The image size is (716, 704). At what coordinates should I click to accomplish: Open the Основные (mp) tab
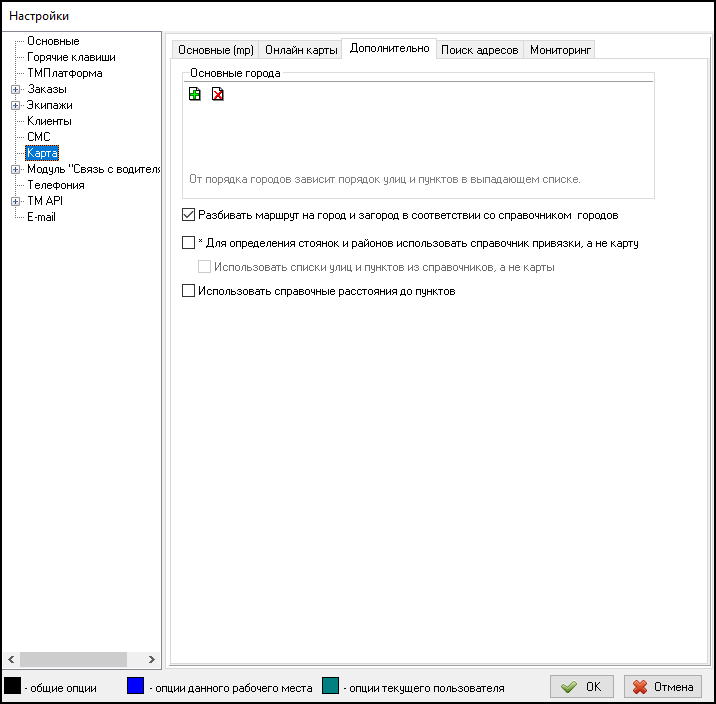(x=216, y=50)
